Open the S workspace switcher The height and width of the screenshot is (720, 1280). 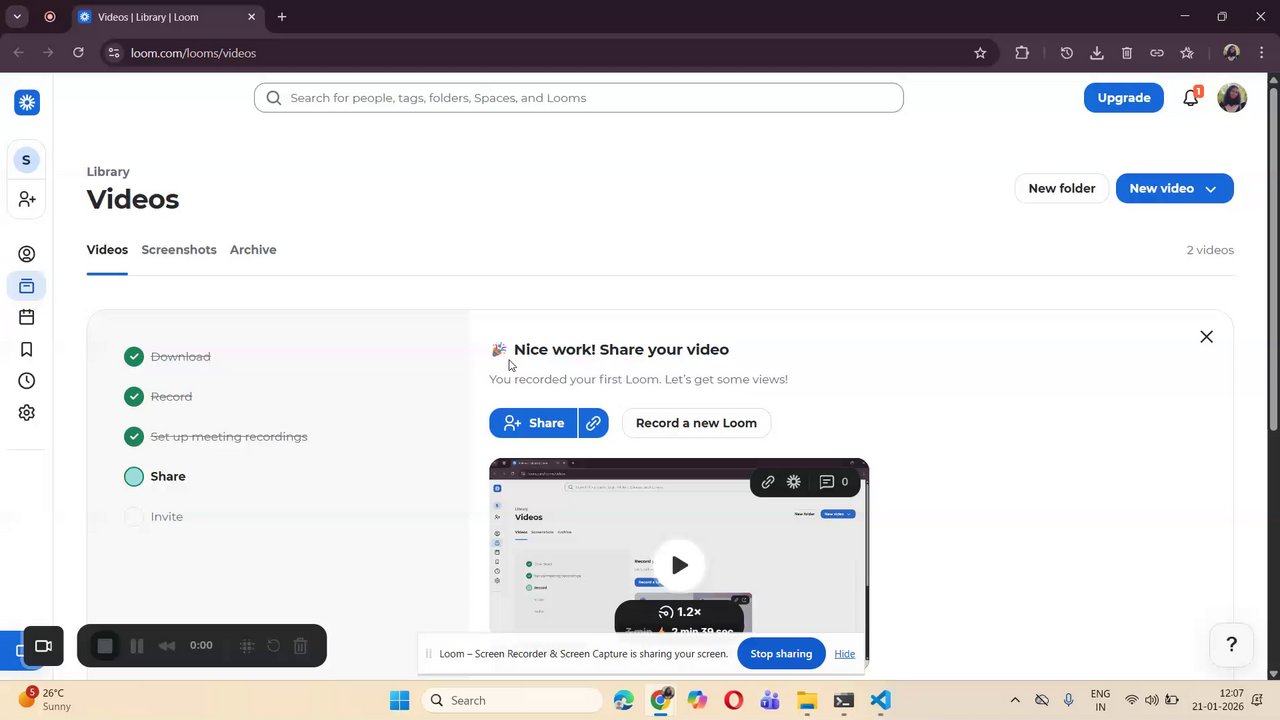[x=26, y=160]
